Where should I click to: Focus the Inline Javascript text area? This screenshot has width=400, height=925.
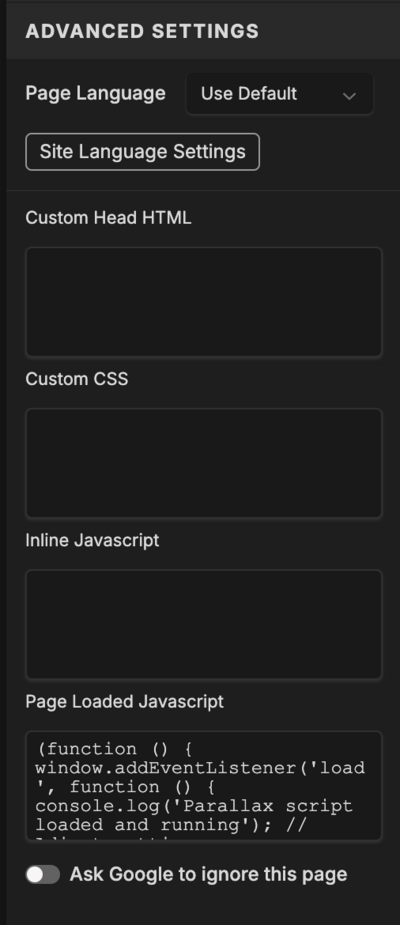click(x=204, y=624)
